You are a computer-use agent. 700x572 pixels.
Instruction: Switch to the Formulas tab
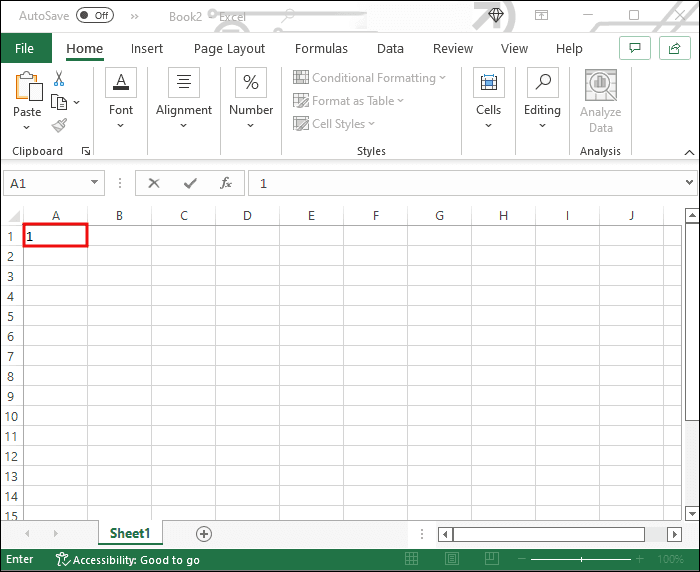321,48
